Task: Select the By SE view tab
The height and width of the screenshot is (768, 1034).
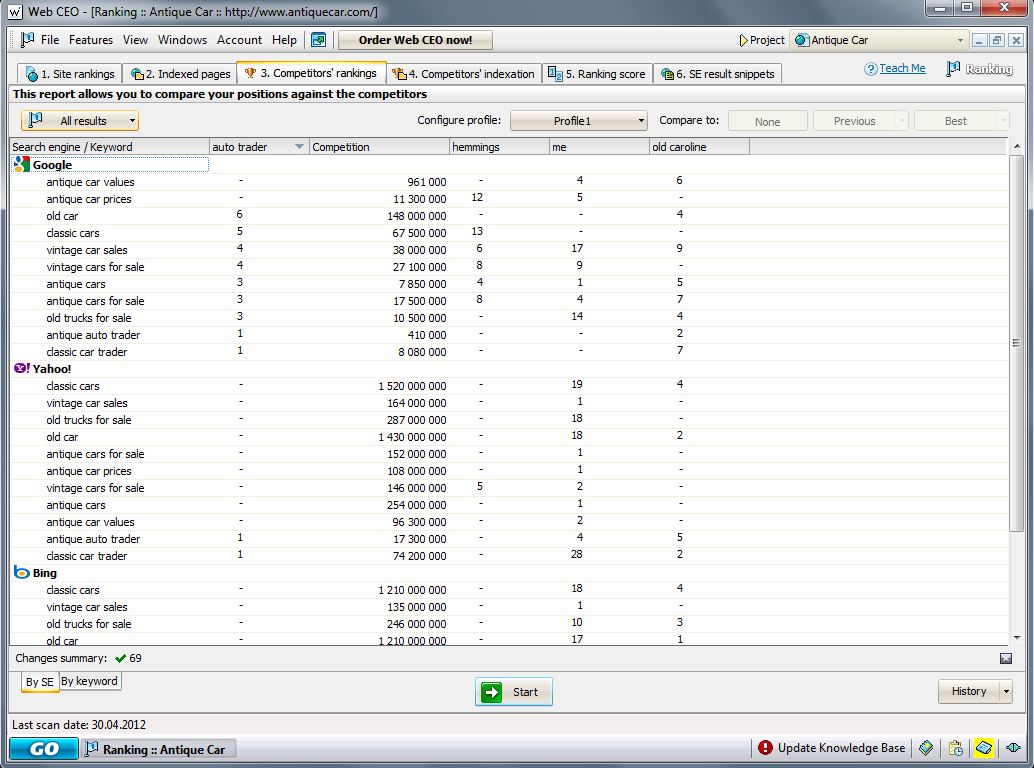Action: pos(40,682)
